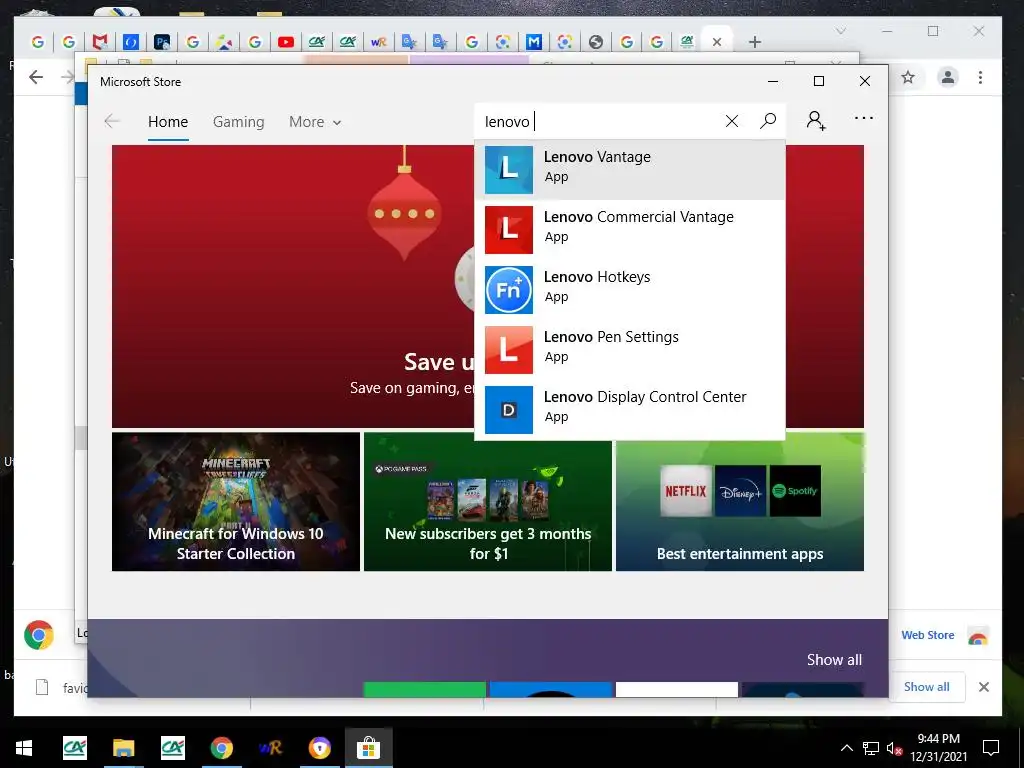Click 'Show all' in the Store purple section
This screenshot has width=1024, height=768.
point(834,660)
